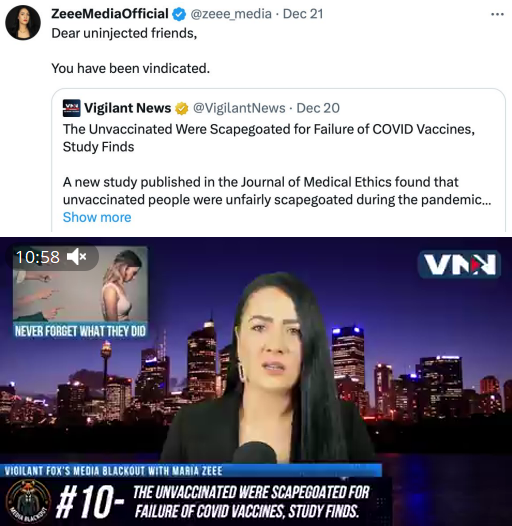Screen dimensions: 512x526
Task: Click the Media Blackout fox emblem
Action: click(x=28, y=502)
